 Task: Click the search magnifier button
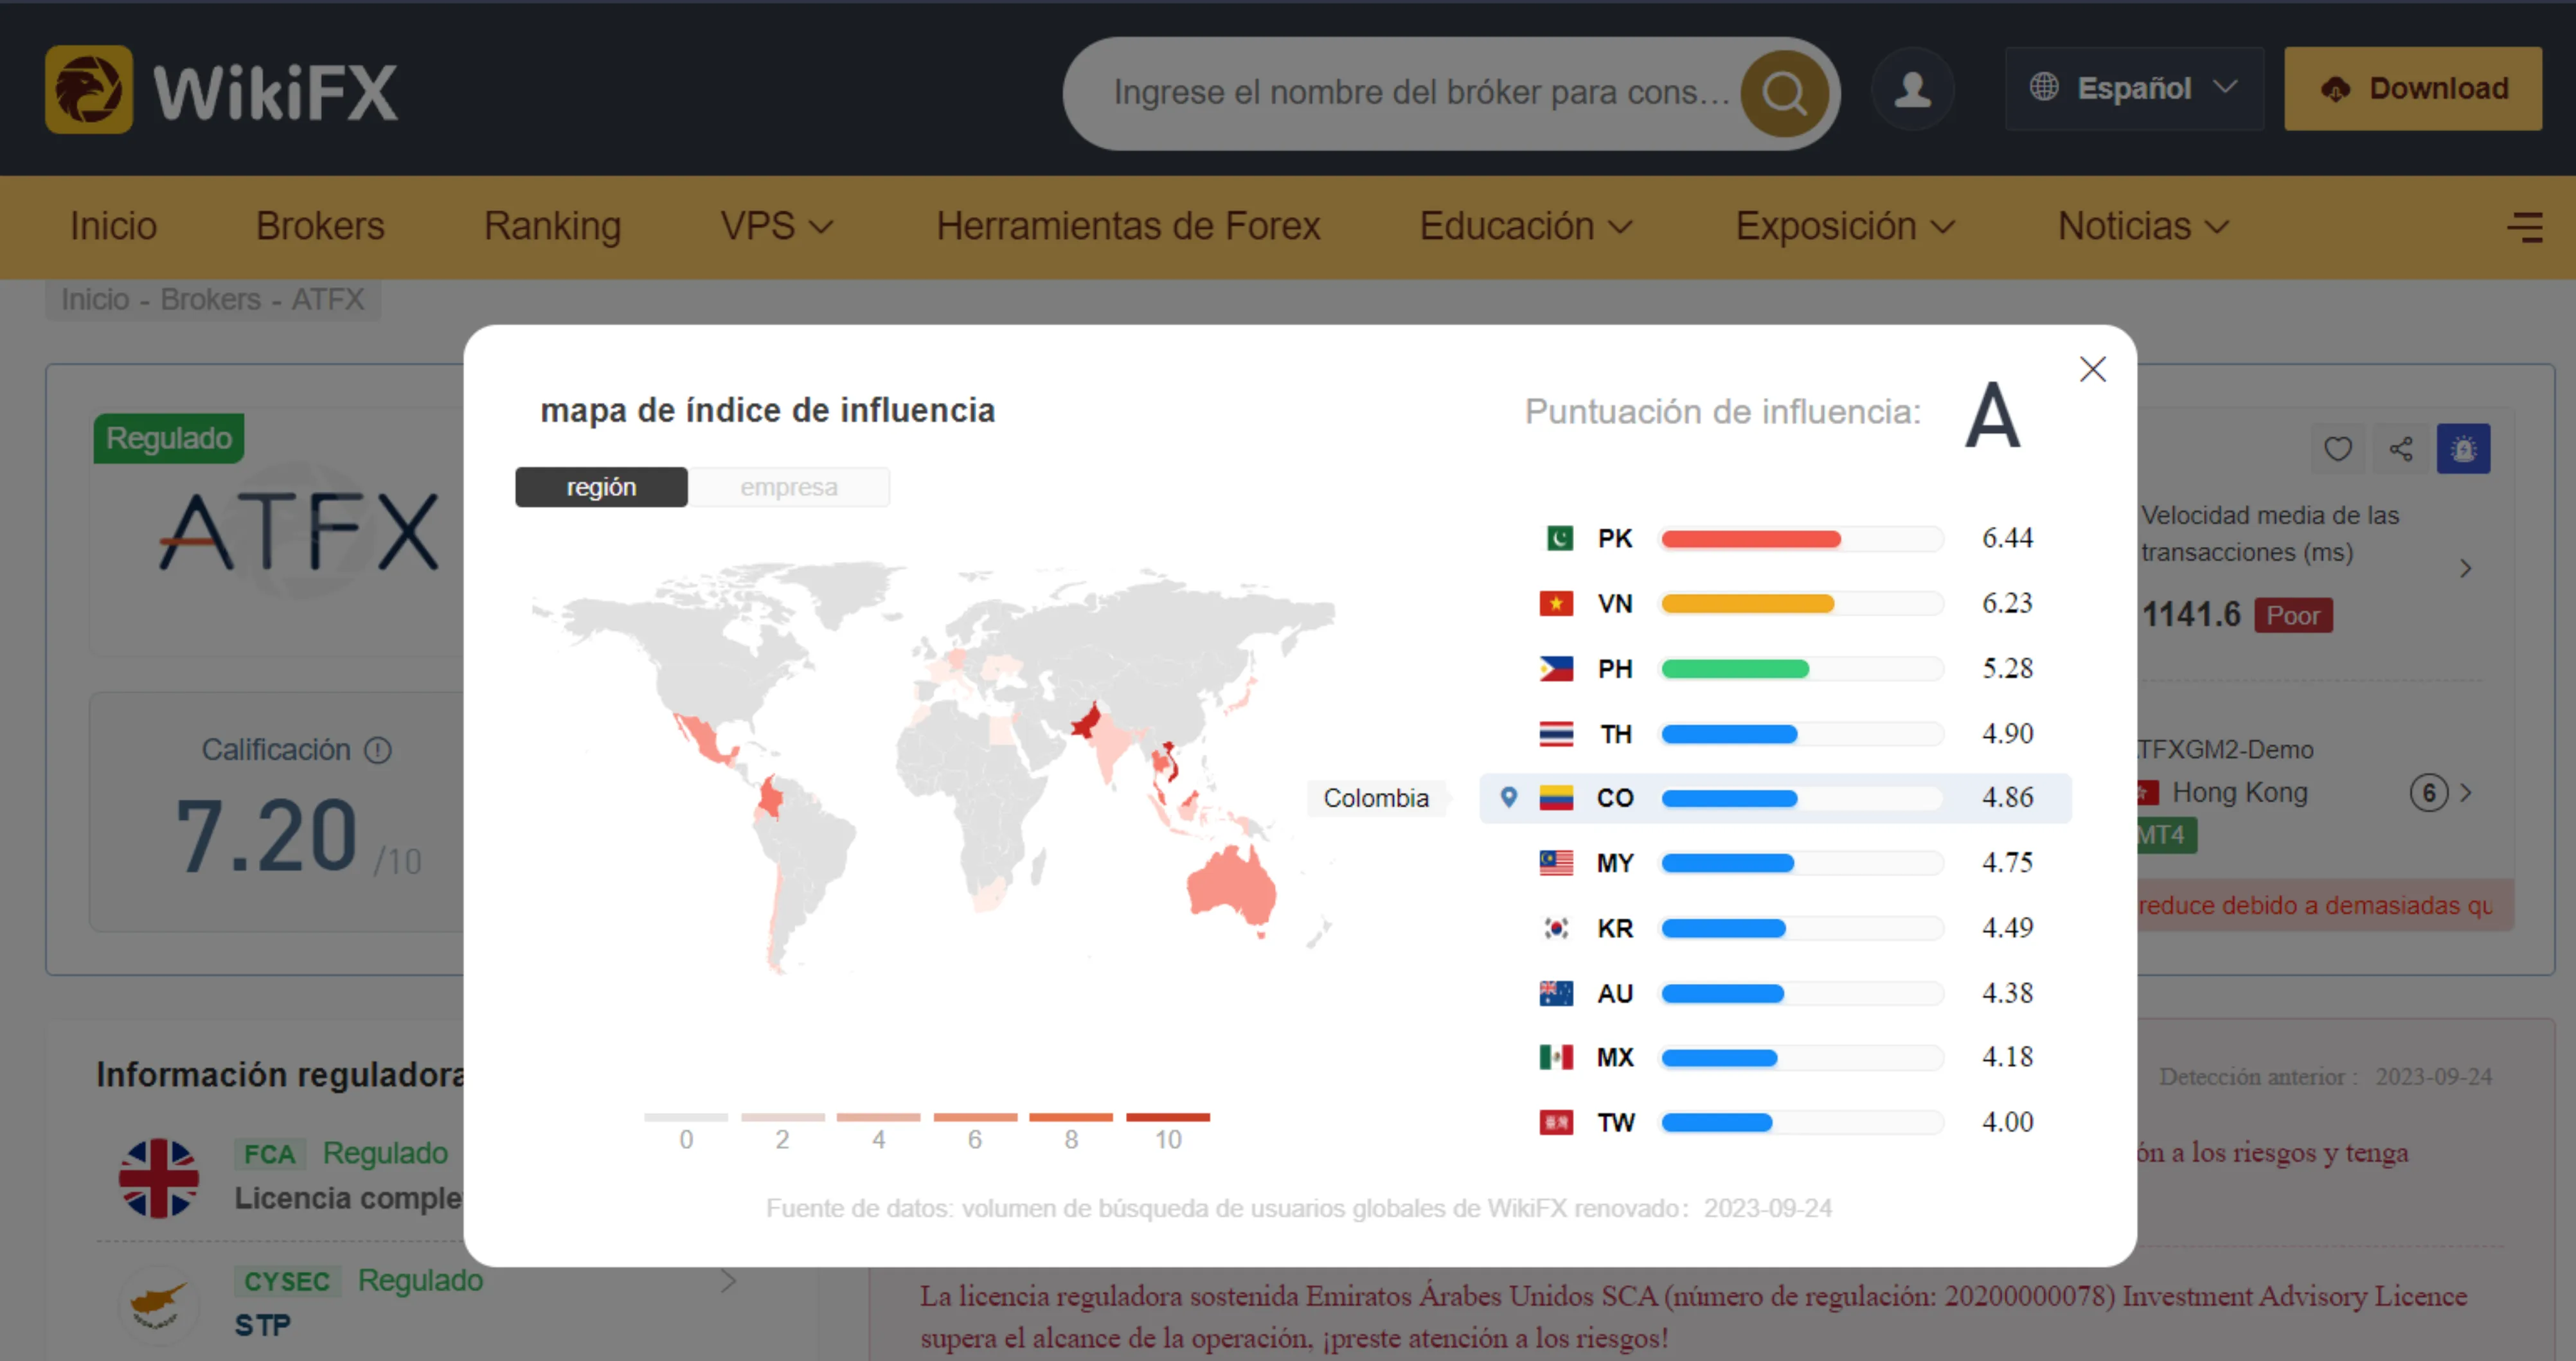(1784, 93)
